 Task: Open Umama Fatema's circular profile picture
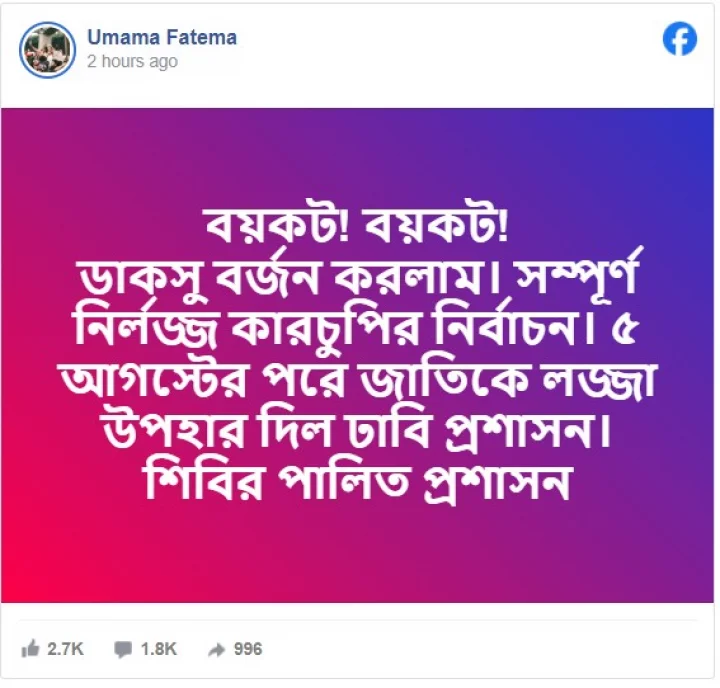(x=47, y=50)
